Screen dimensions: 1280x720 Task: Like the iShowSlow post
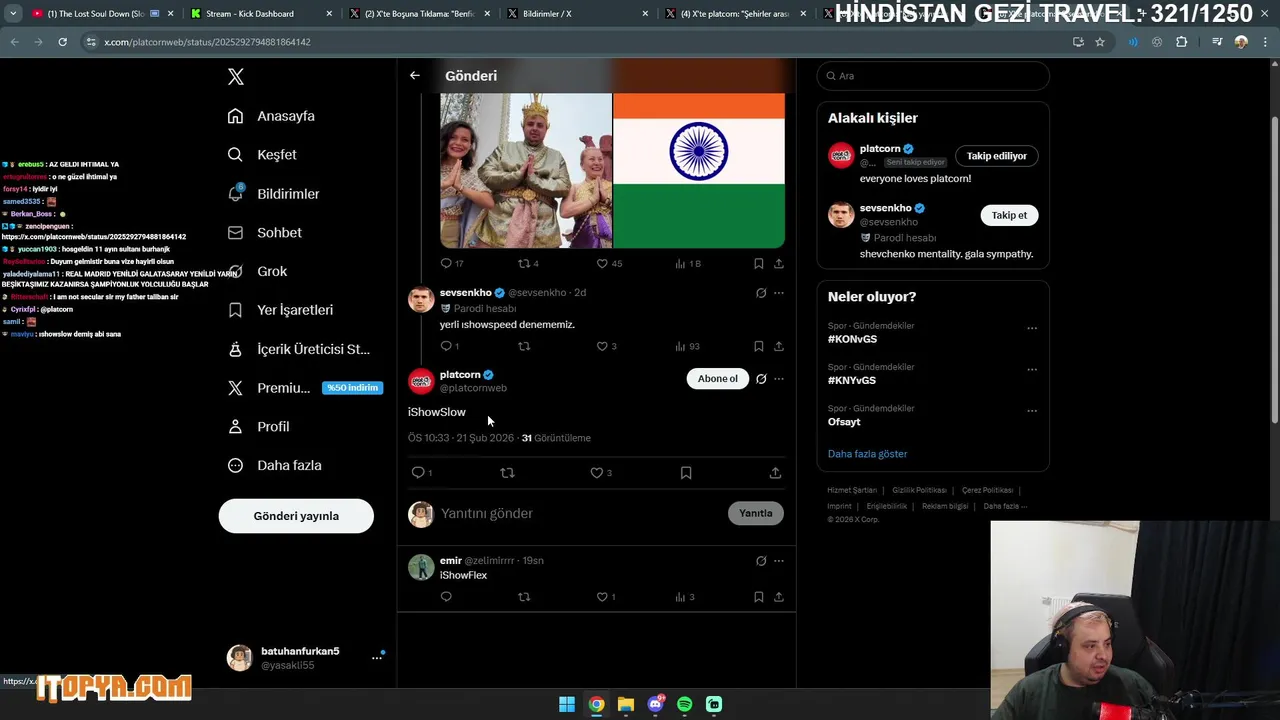click(597, 473)
